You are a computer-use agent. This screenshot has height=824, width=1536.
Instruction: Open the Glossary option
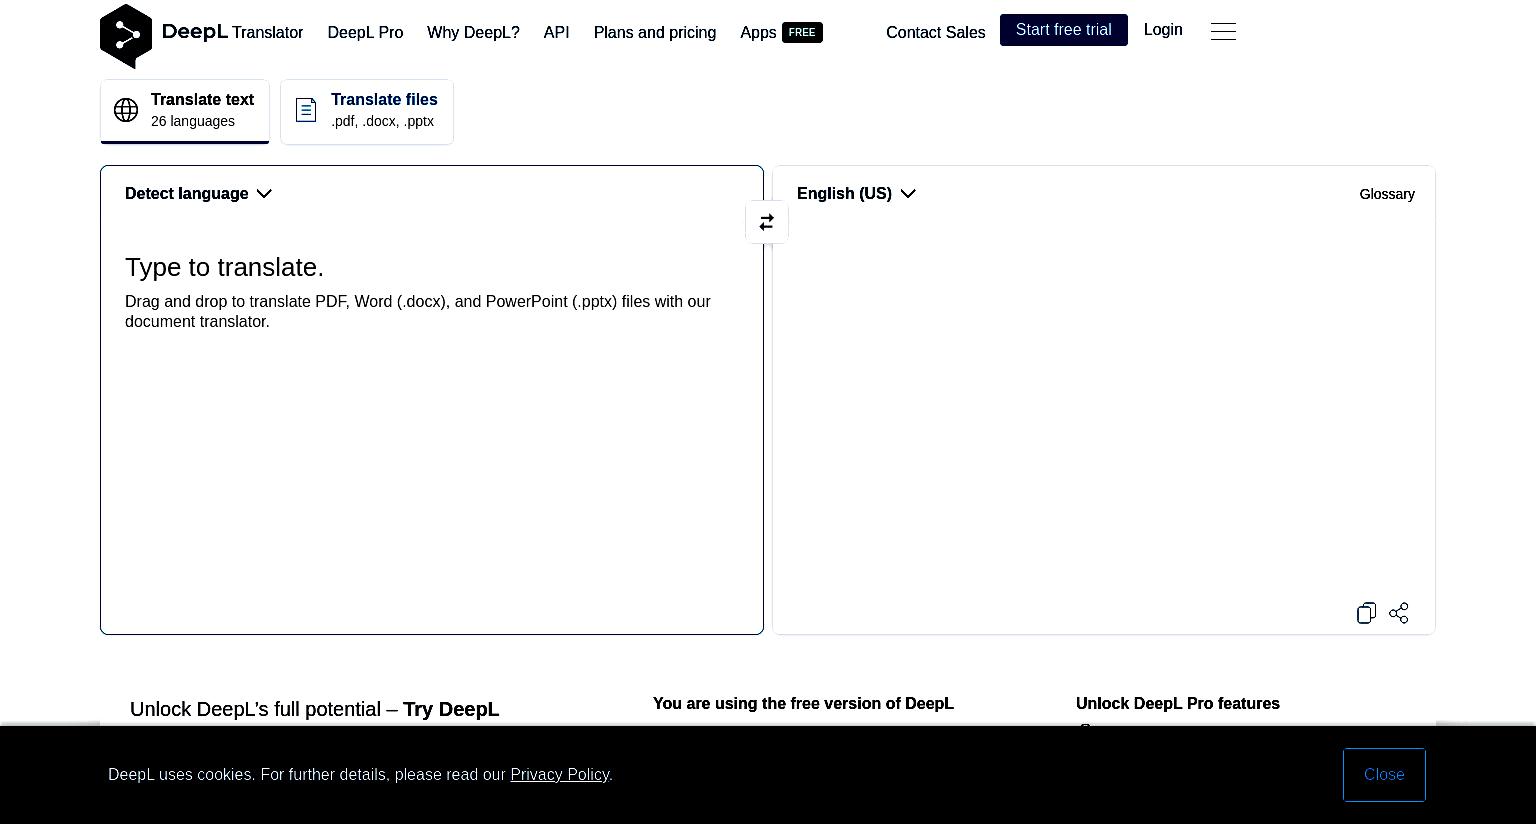pyautogui.click(x=1387, y=194)
